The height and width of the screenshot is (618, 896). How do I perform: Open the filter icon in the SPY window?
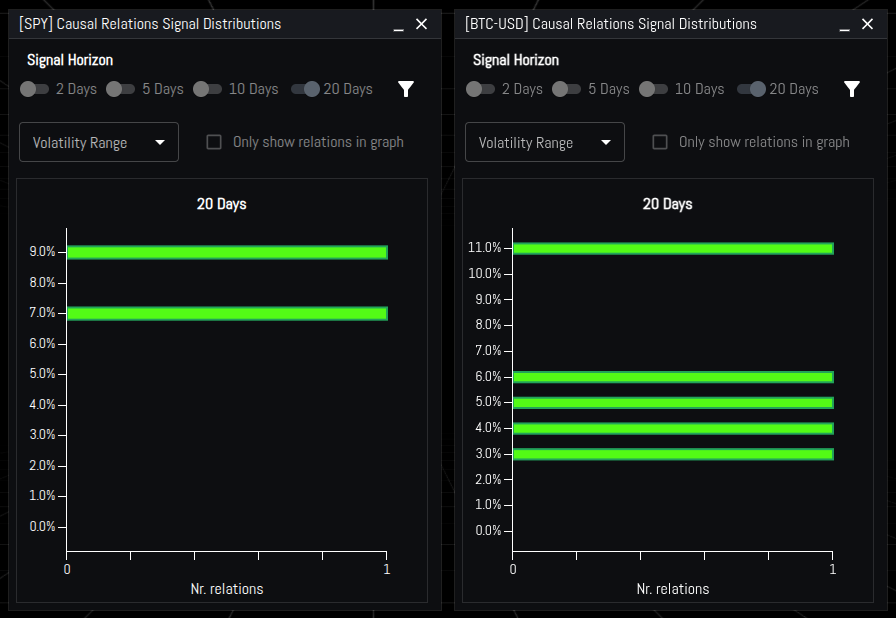(x=406, y=89)
